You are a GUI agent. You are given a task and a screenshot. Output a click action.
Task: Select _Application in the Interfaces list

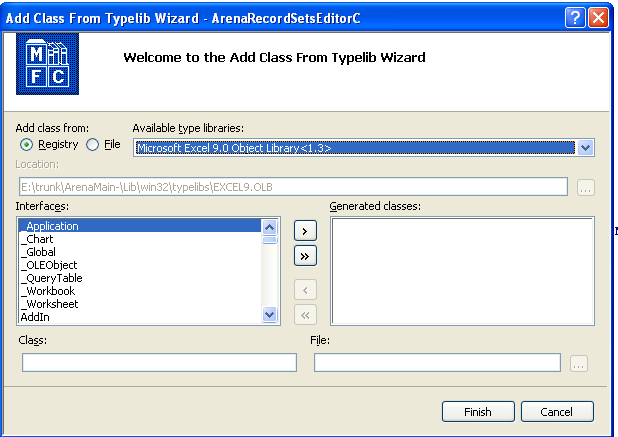pos(50,226)
